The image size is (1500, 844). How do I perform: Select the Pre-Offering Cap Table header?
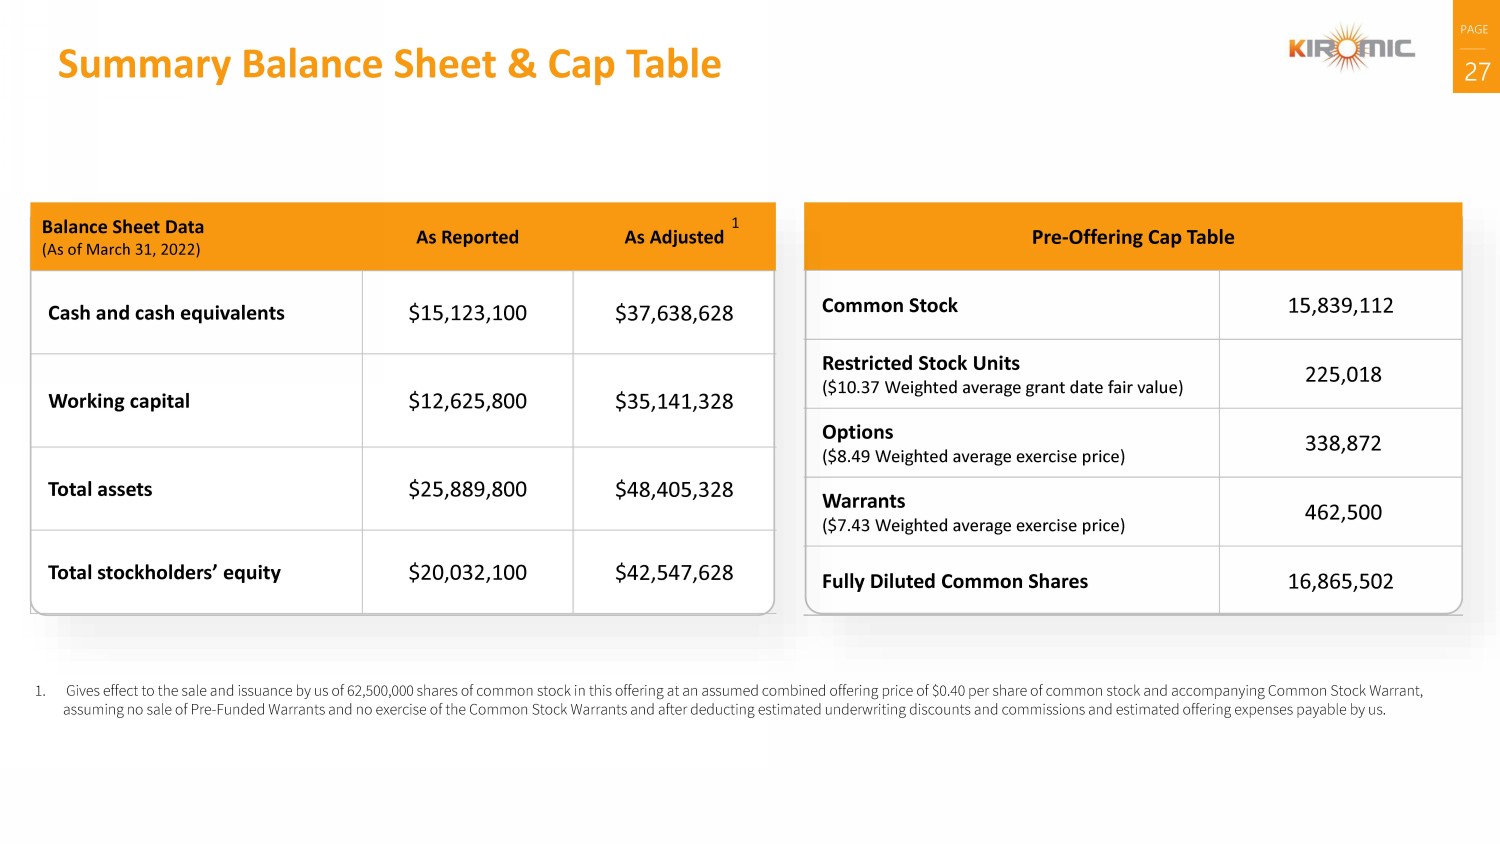pyautogui.click(x=1132, y=237)
